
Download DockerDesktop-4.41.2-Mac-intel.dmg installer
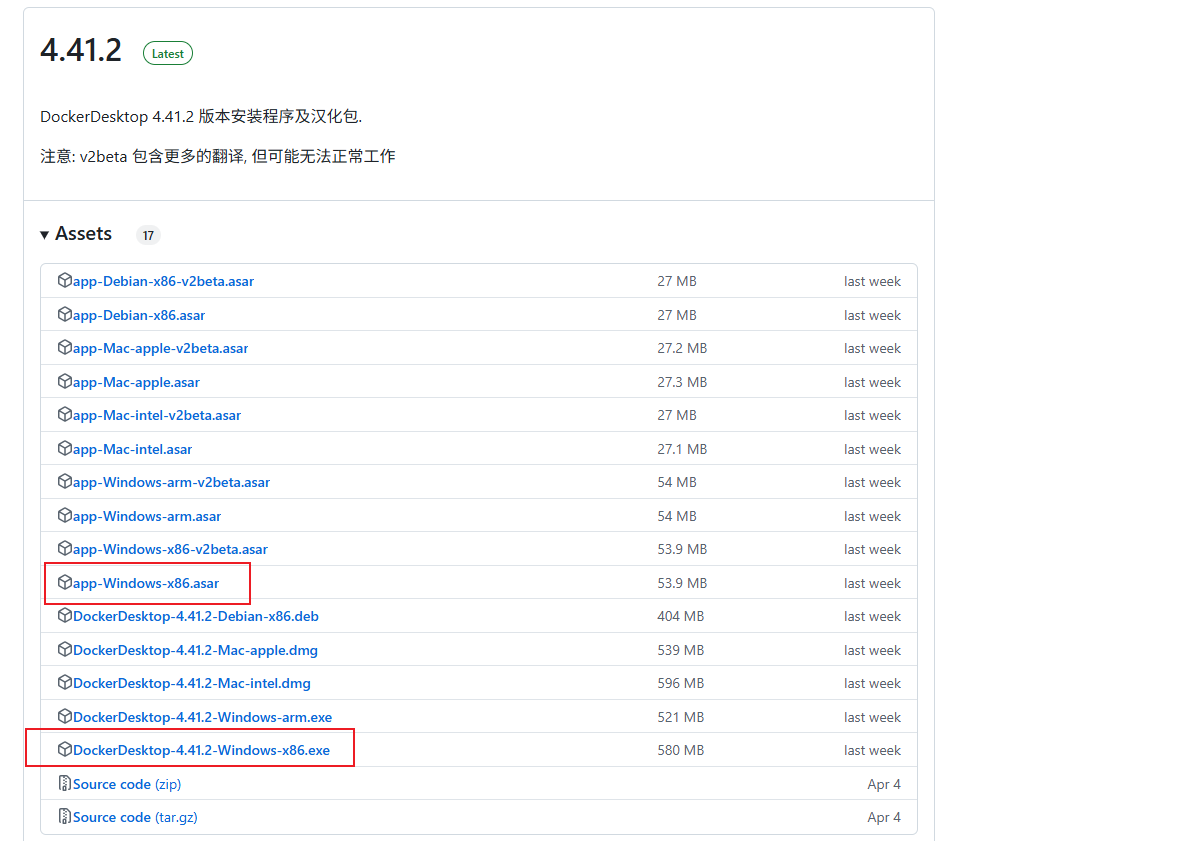coord(192,683)
